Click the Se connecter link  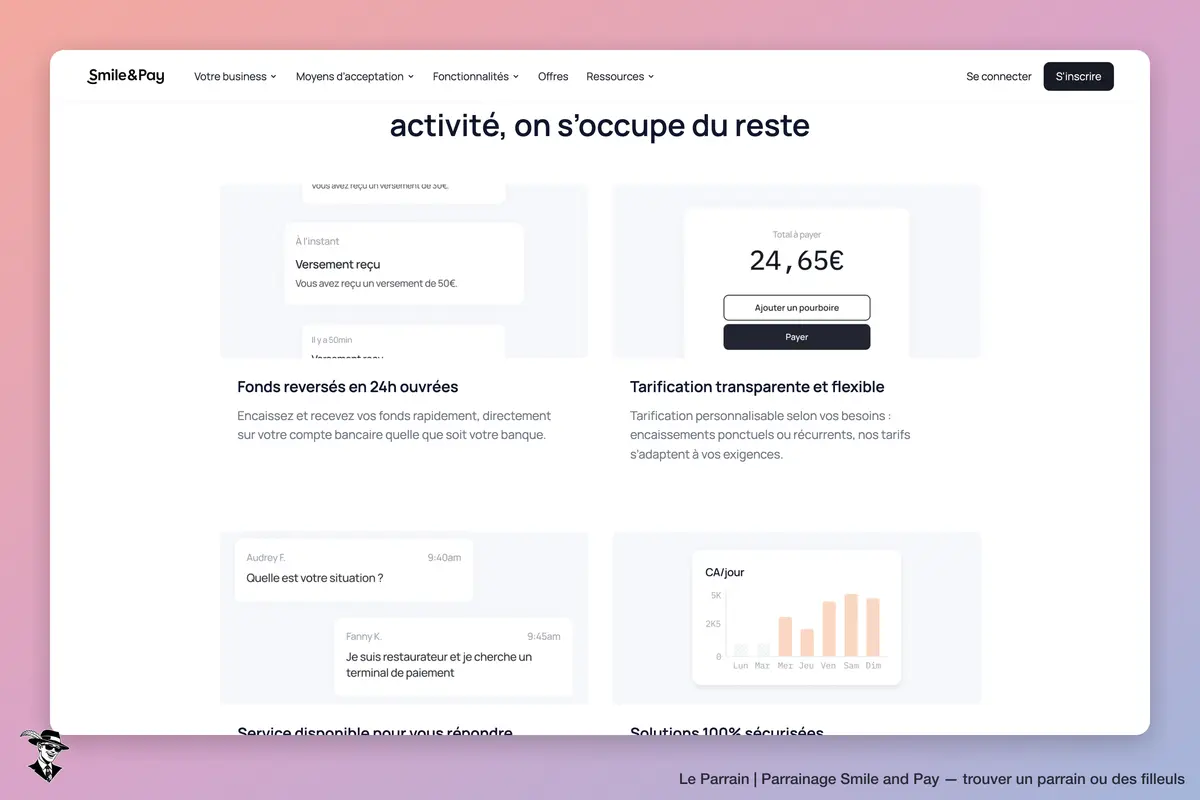tap(999, 76)
